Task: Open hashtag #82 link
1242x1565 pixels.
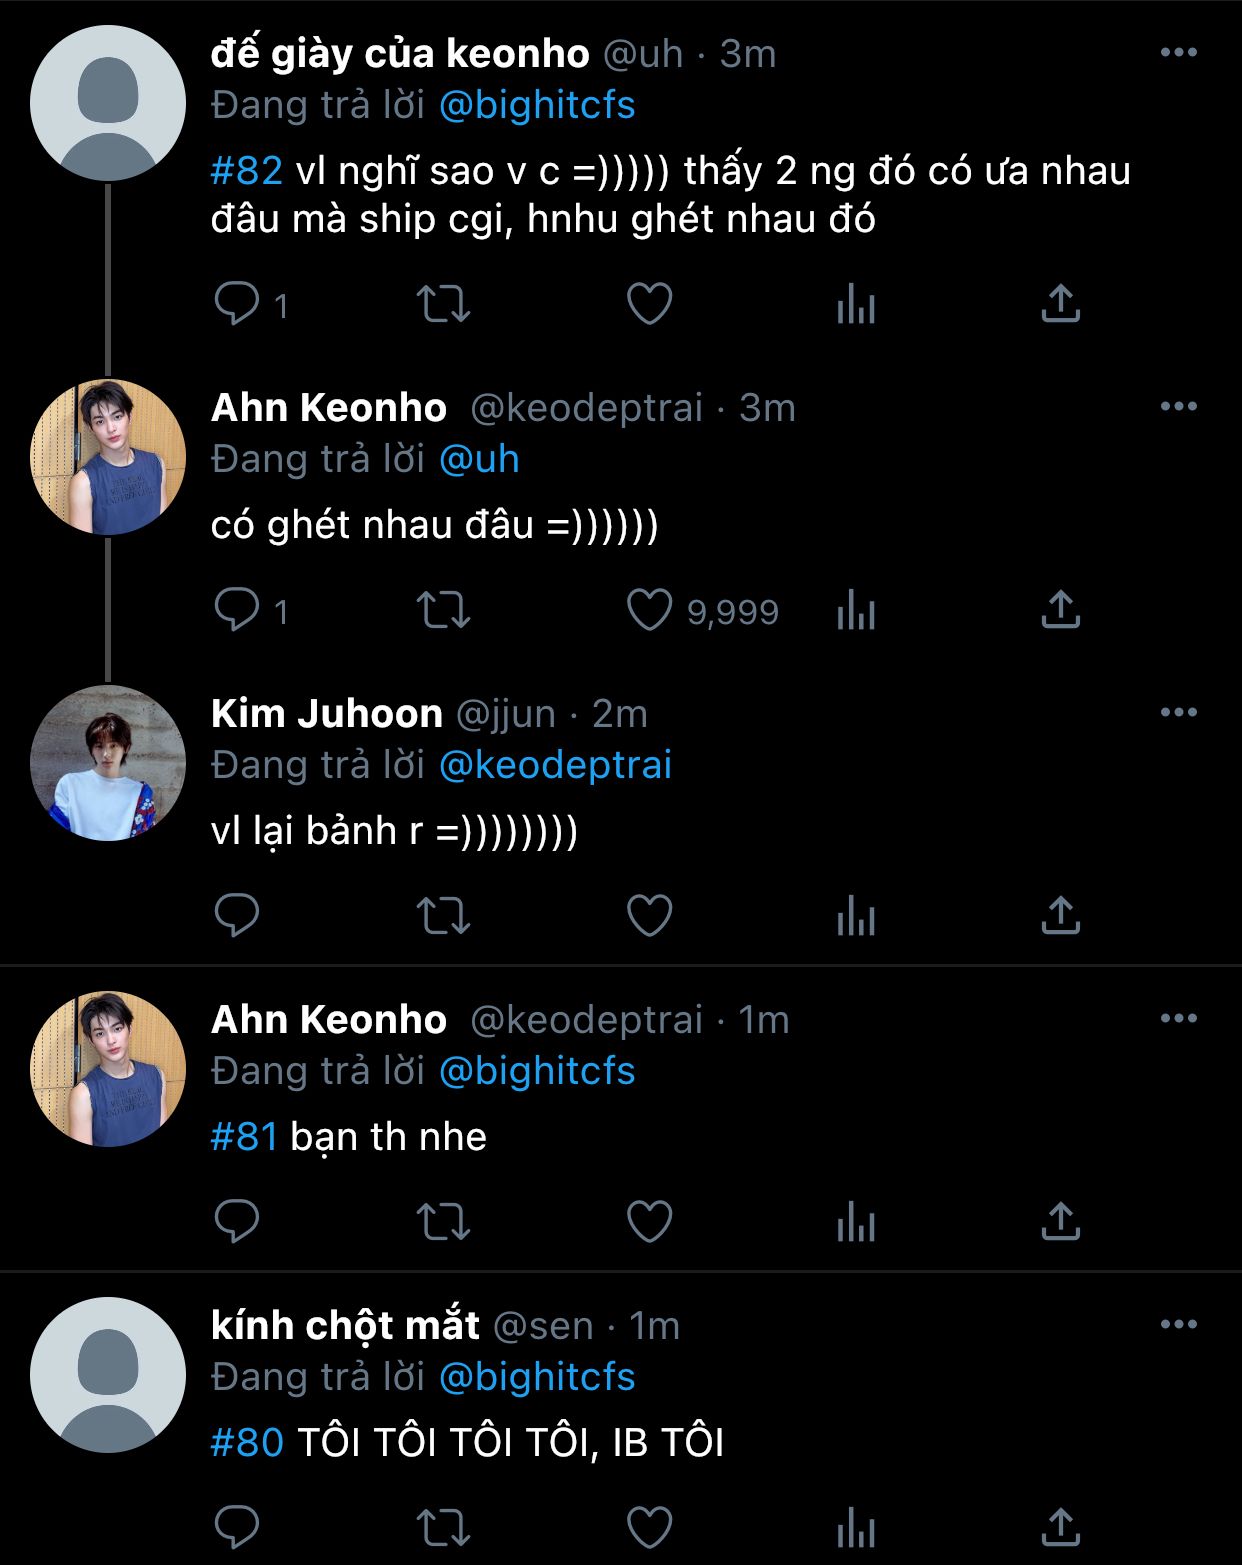Action: coord(247,171)
